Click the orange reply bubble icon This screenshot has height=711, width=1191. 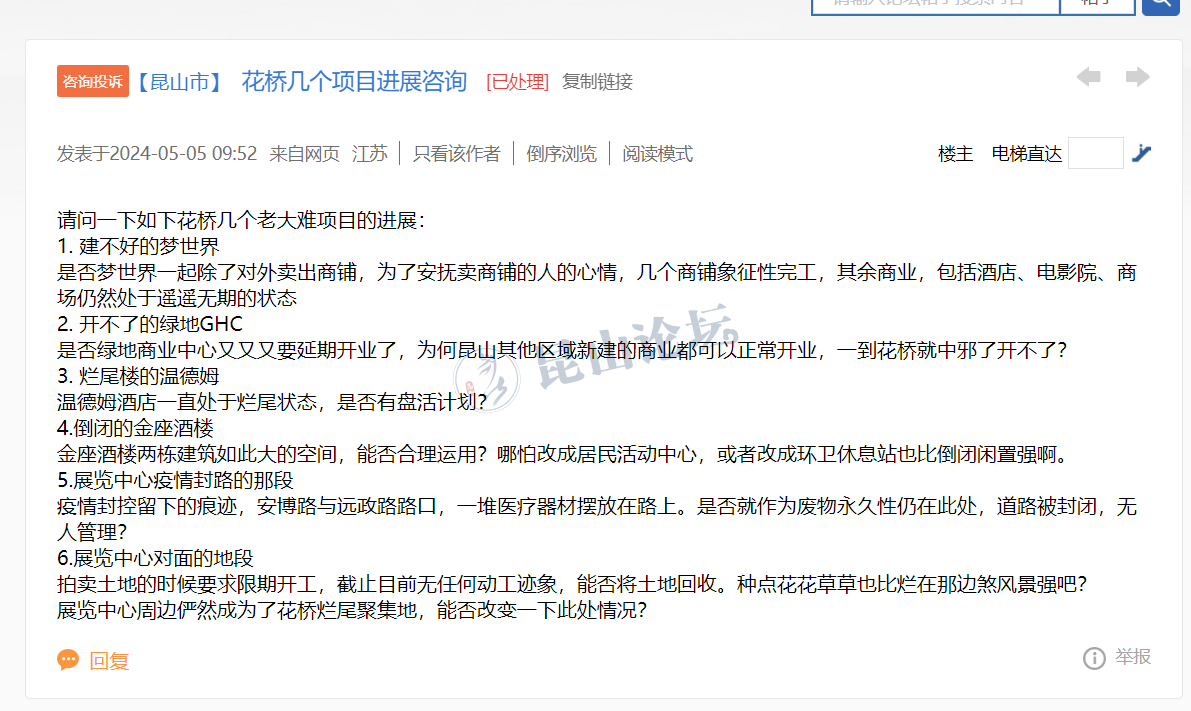68,660
